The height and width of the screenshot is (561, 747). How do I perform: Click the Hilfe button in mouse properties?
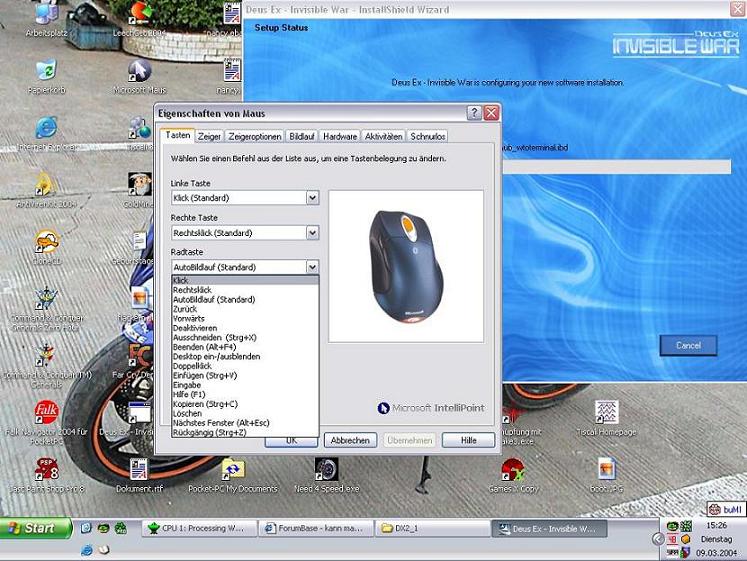pyautogui.click(x=468, y=440)
